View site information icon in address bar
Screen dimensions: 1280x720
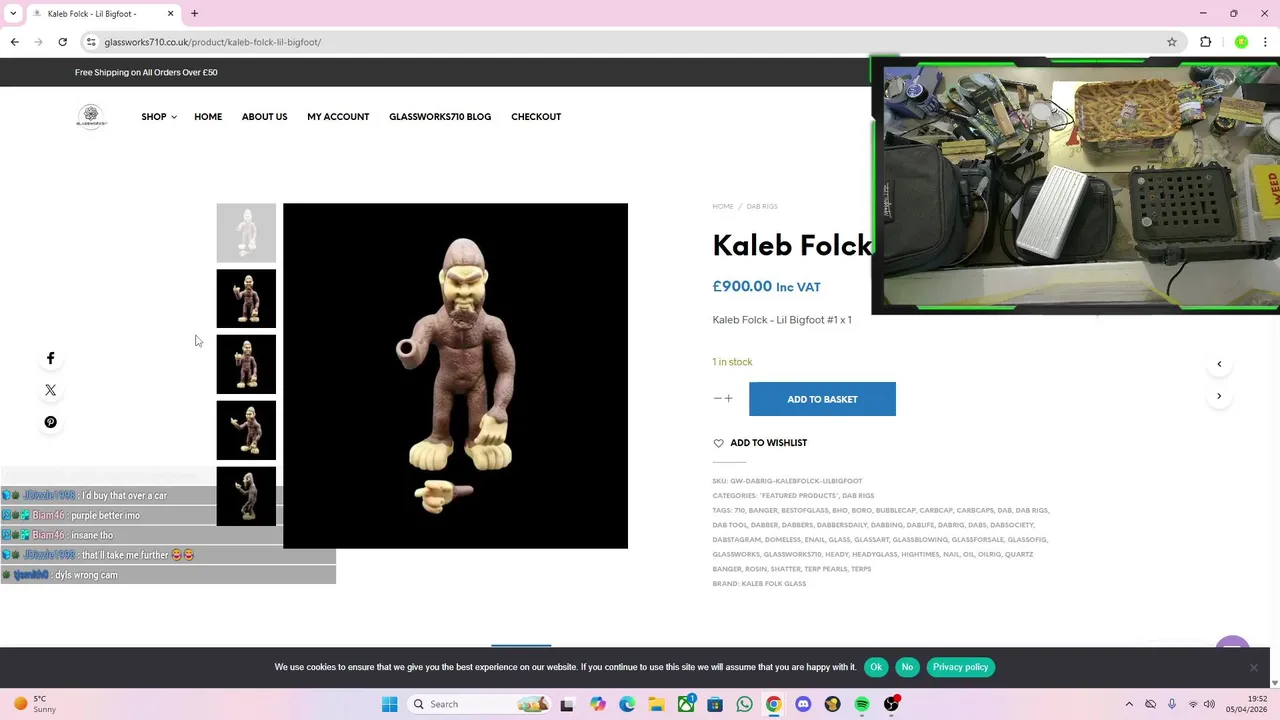pos(91,42)
